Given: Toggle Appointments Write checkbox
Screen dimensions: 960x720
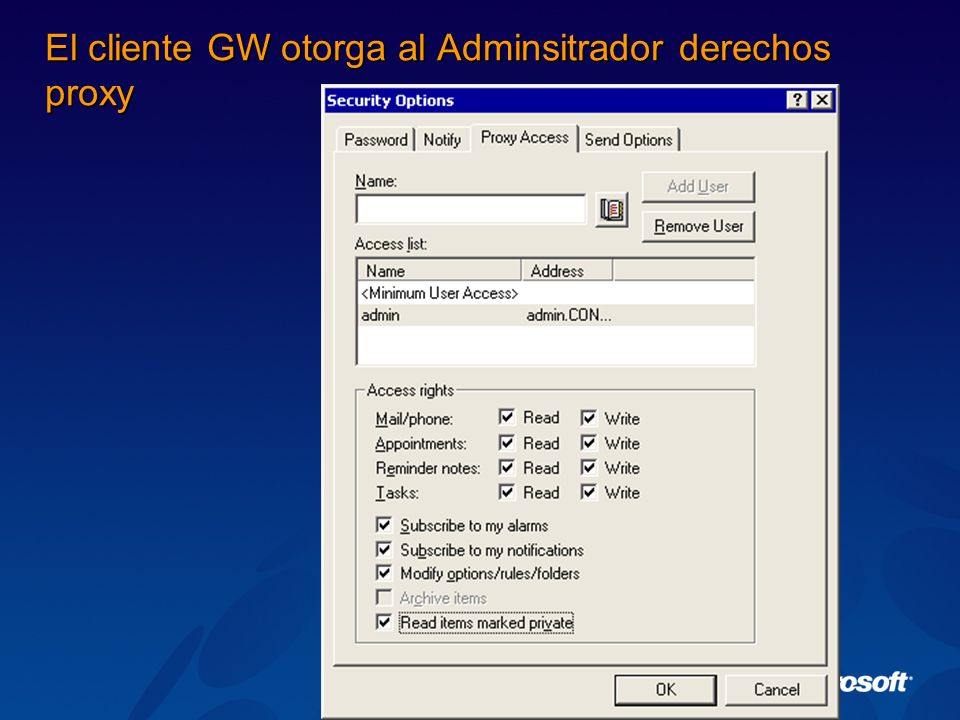Looking at the screenshot, I should 588,443.
